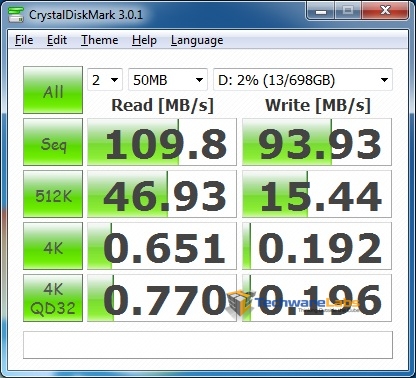
Task: Maximize the CrystalDiskMark window
Action: pyautogui.click(x=348, y=11)
